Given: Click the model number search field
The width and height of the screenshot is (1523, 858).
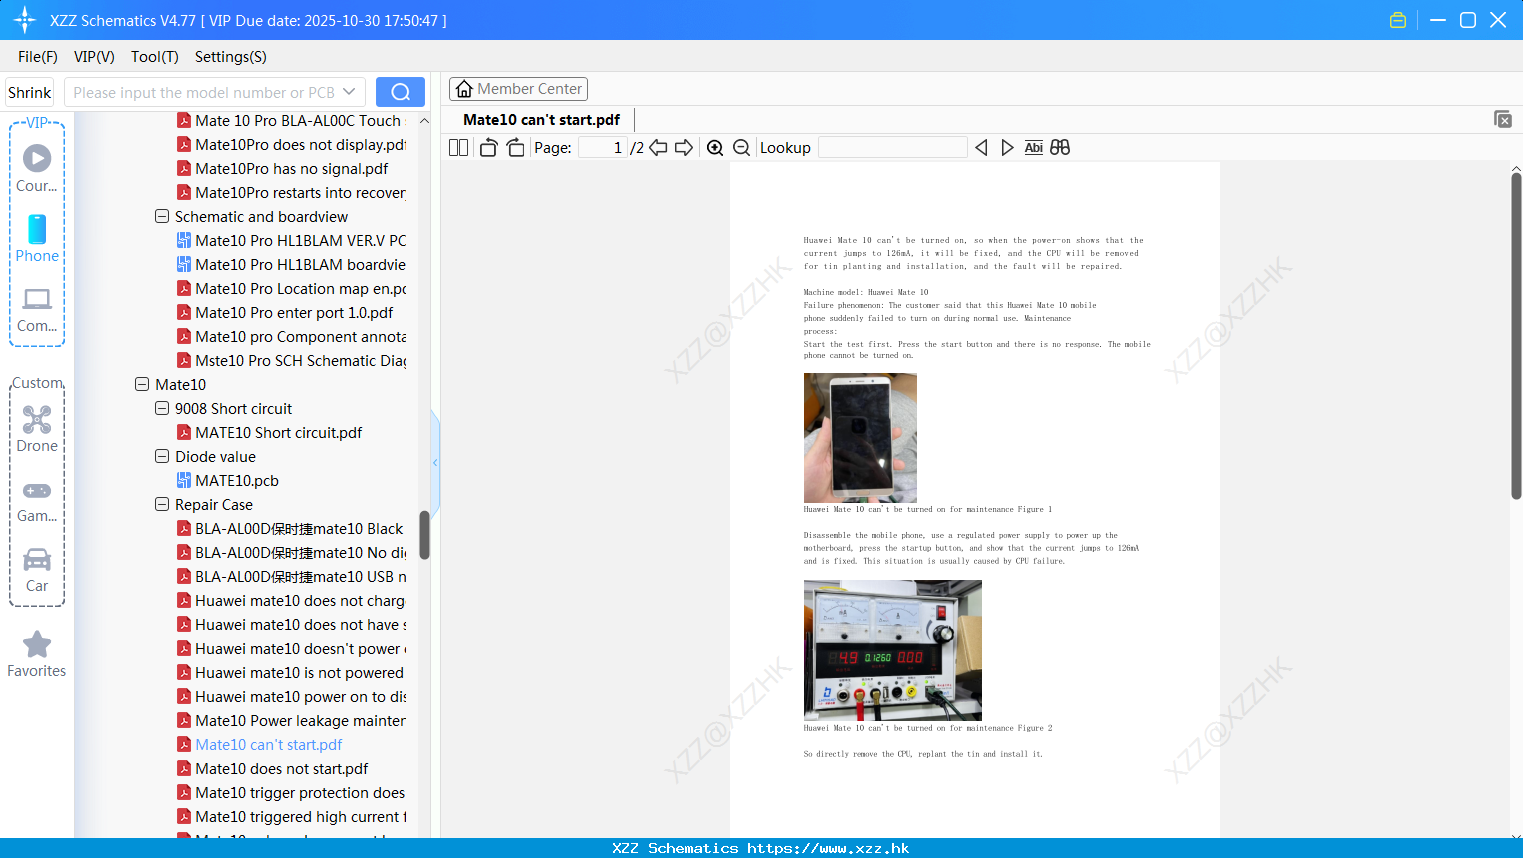Looking at the screenshot, I should coord(203,92).
